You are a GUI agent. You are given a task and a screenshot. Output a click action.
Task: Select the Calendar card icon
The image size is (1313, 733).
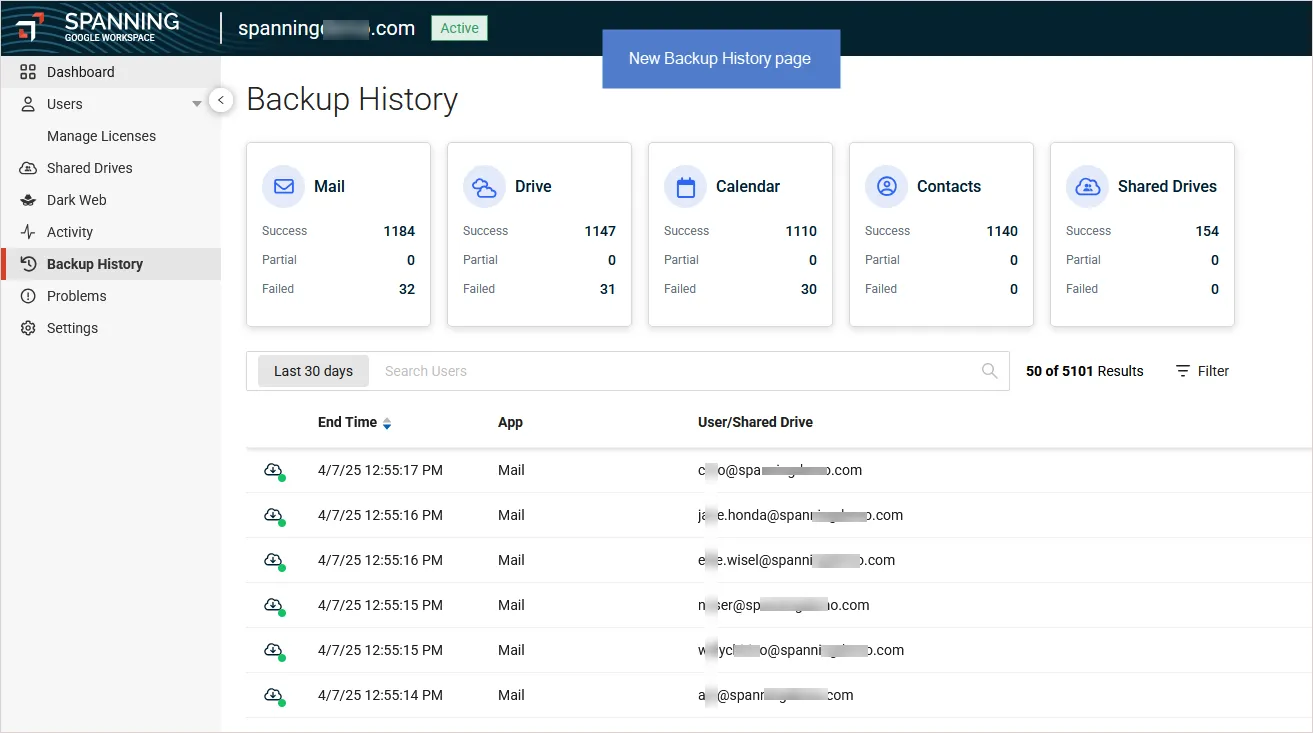[x=685, y=187]
